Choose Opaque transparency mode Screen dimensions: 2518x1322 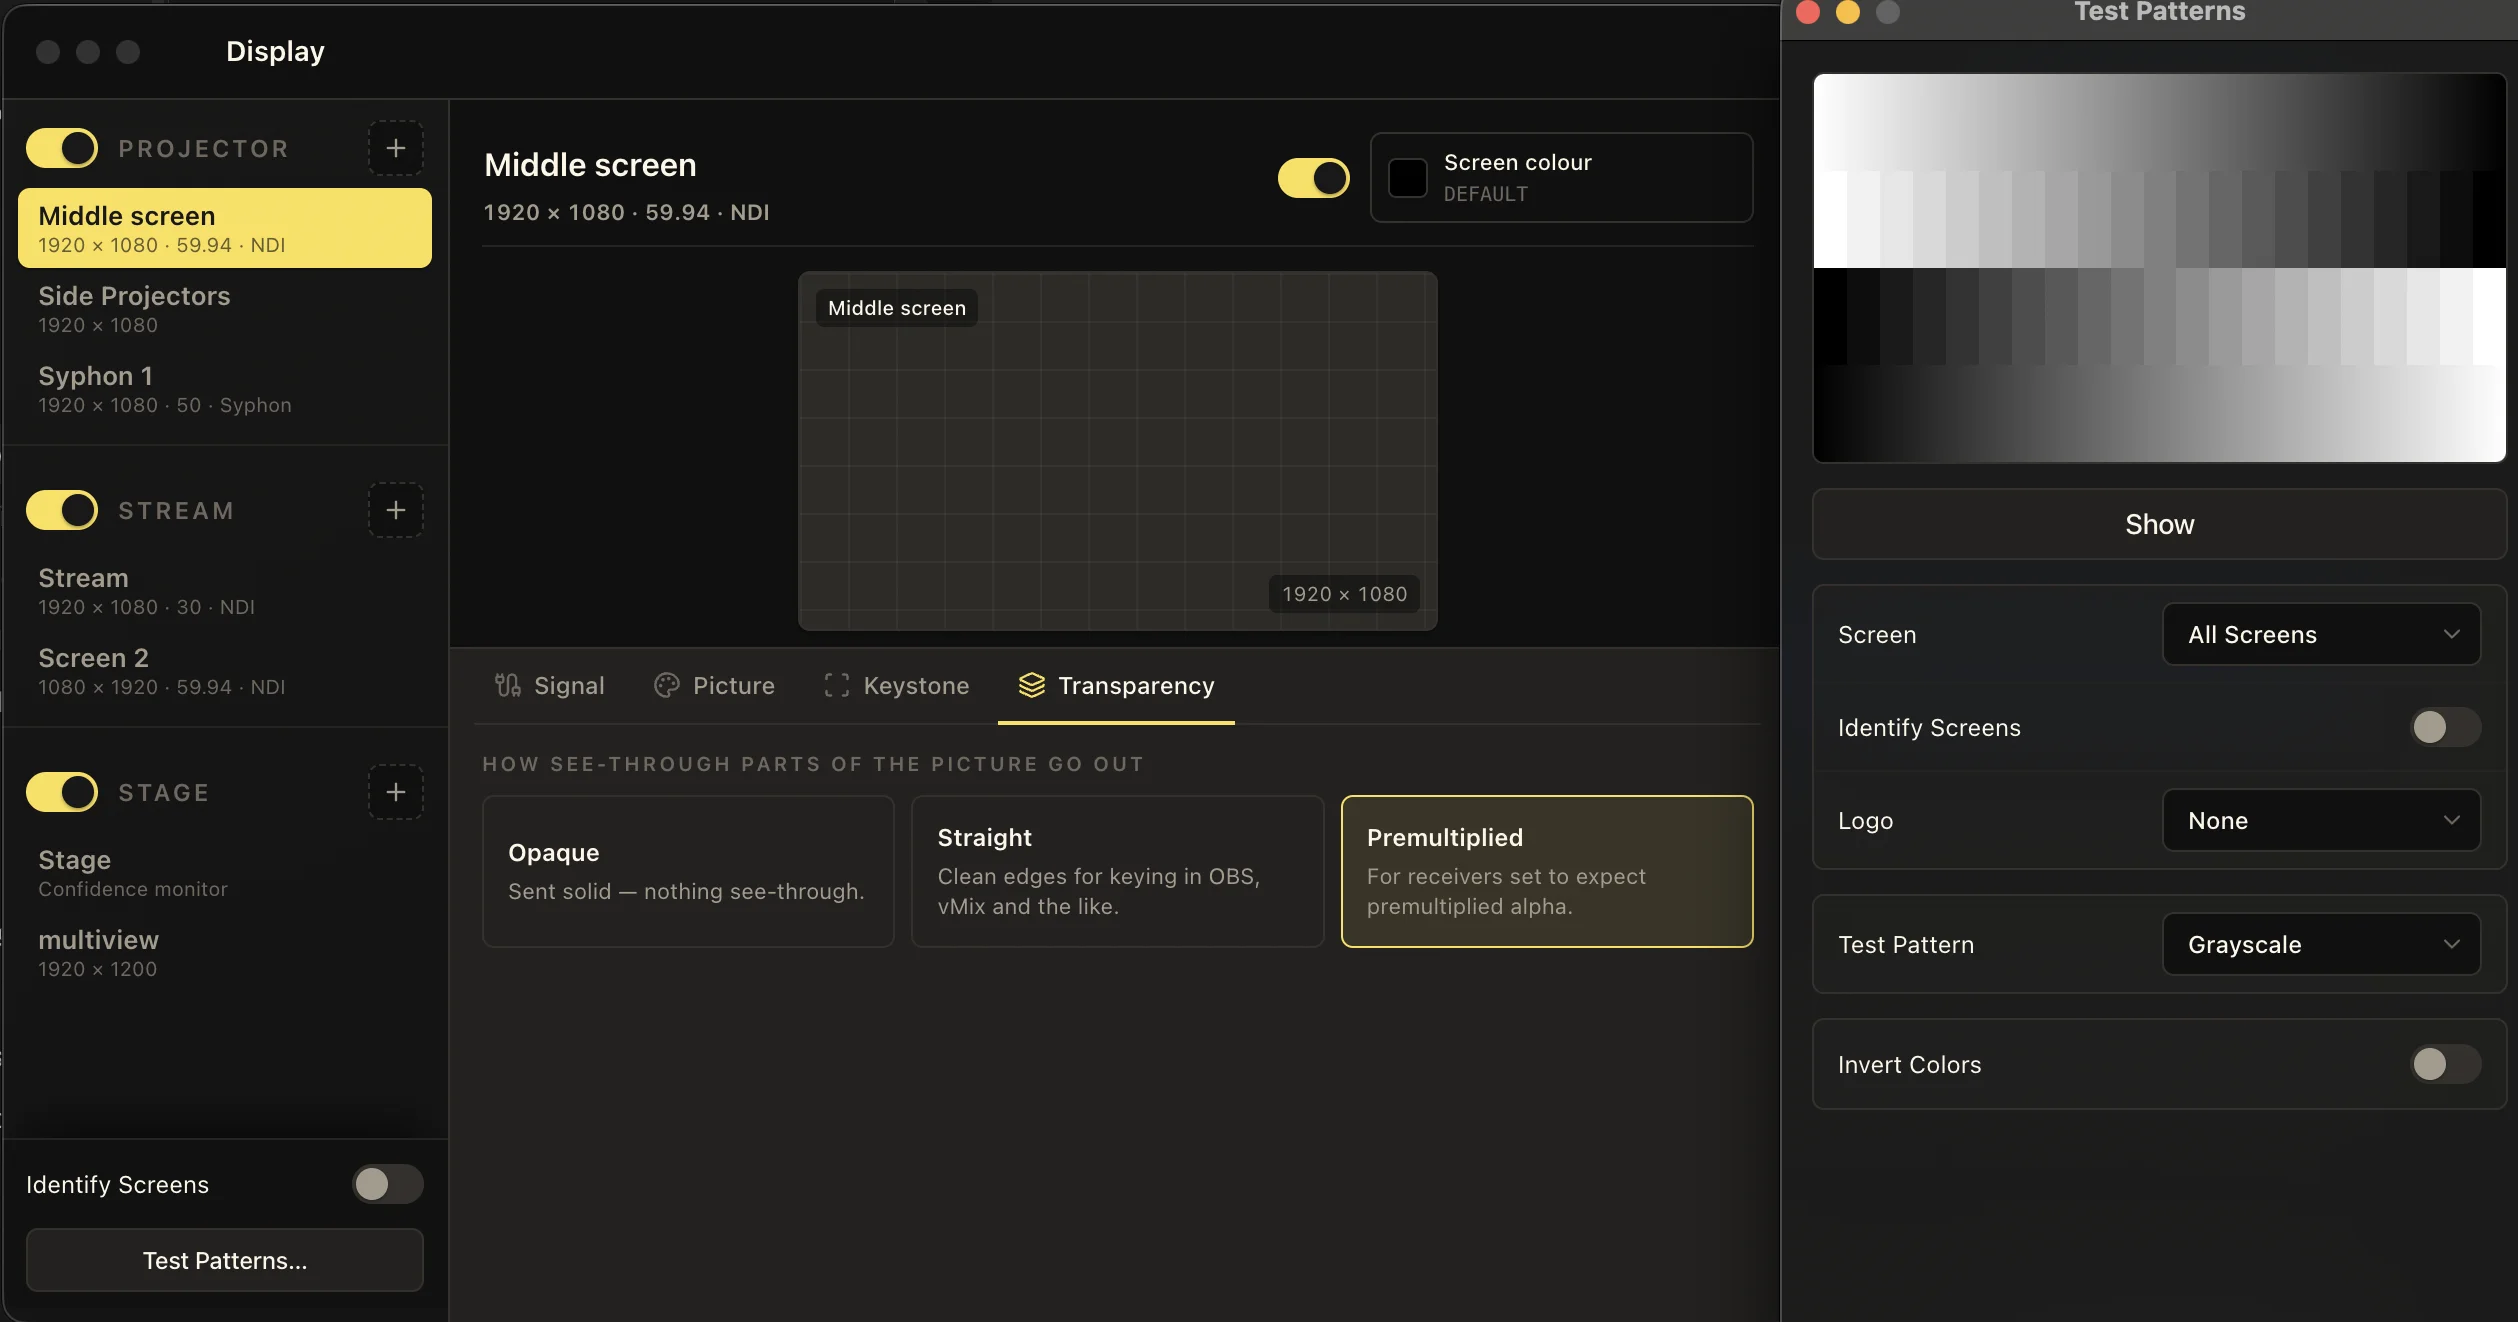pyautogui.click(x=688, y=871)
